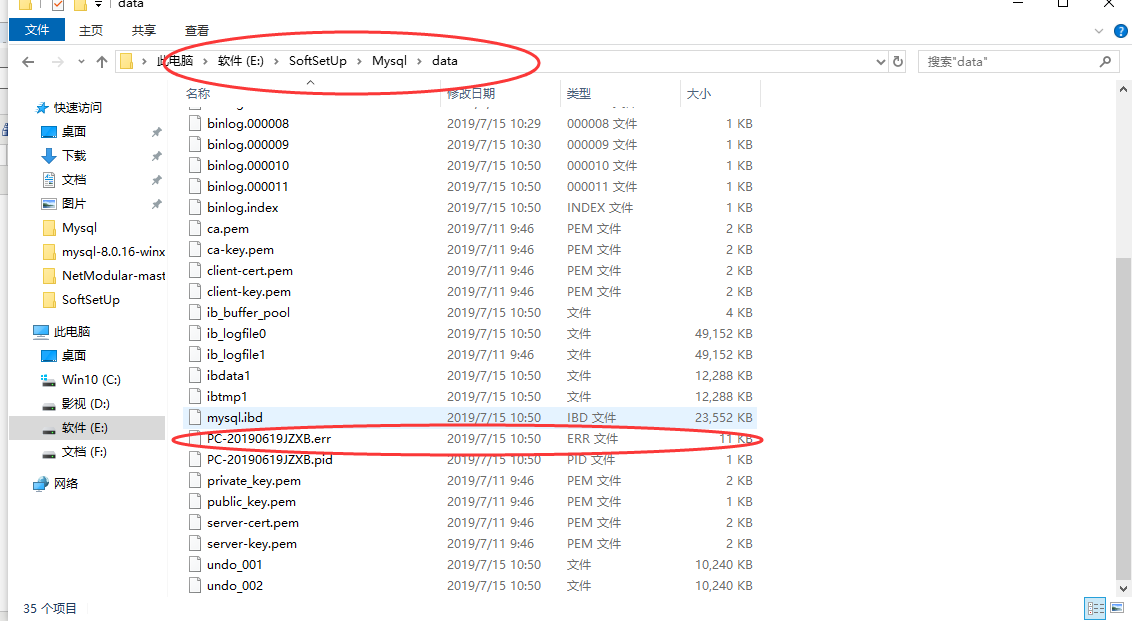Open the 文件 ribbon tab

coord(37,30)
